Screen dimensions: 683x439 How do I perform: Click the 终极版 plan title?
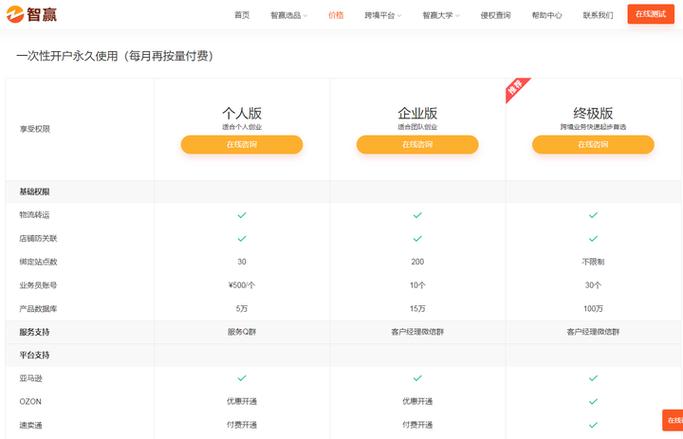point(593,113)
